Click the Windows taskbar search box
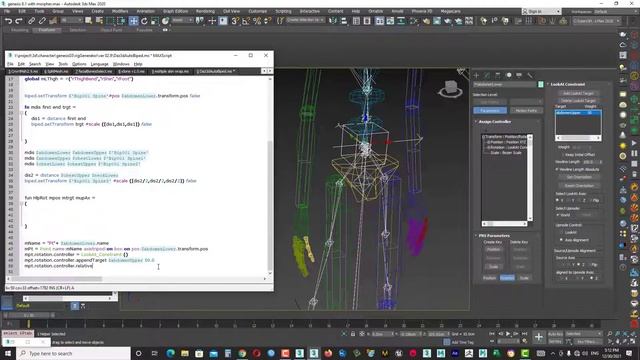 74,353
